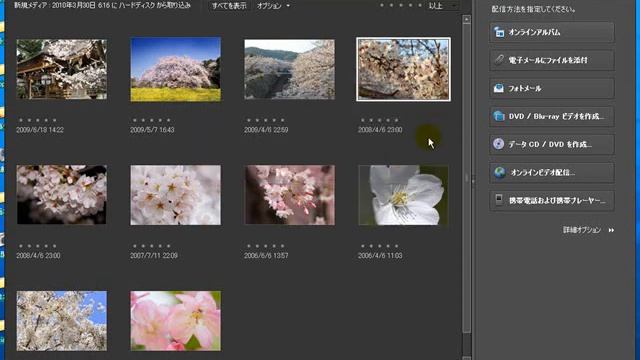Give the 2007/7/11 22:09 photo five stars
Screen dimensions: 640x360
coord(169,246)
